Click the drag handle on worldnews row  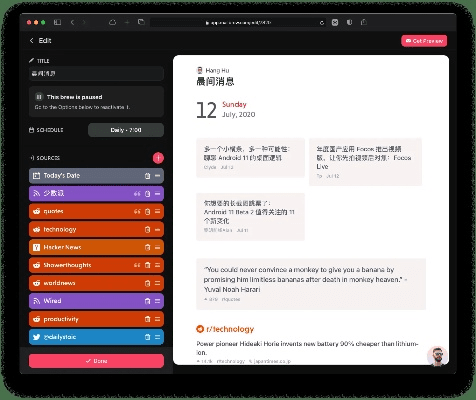tap(157, 283)
